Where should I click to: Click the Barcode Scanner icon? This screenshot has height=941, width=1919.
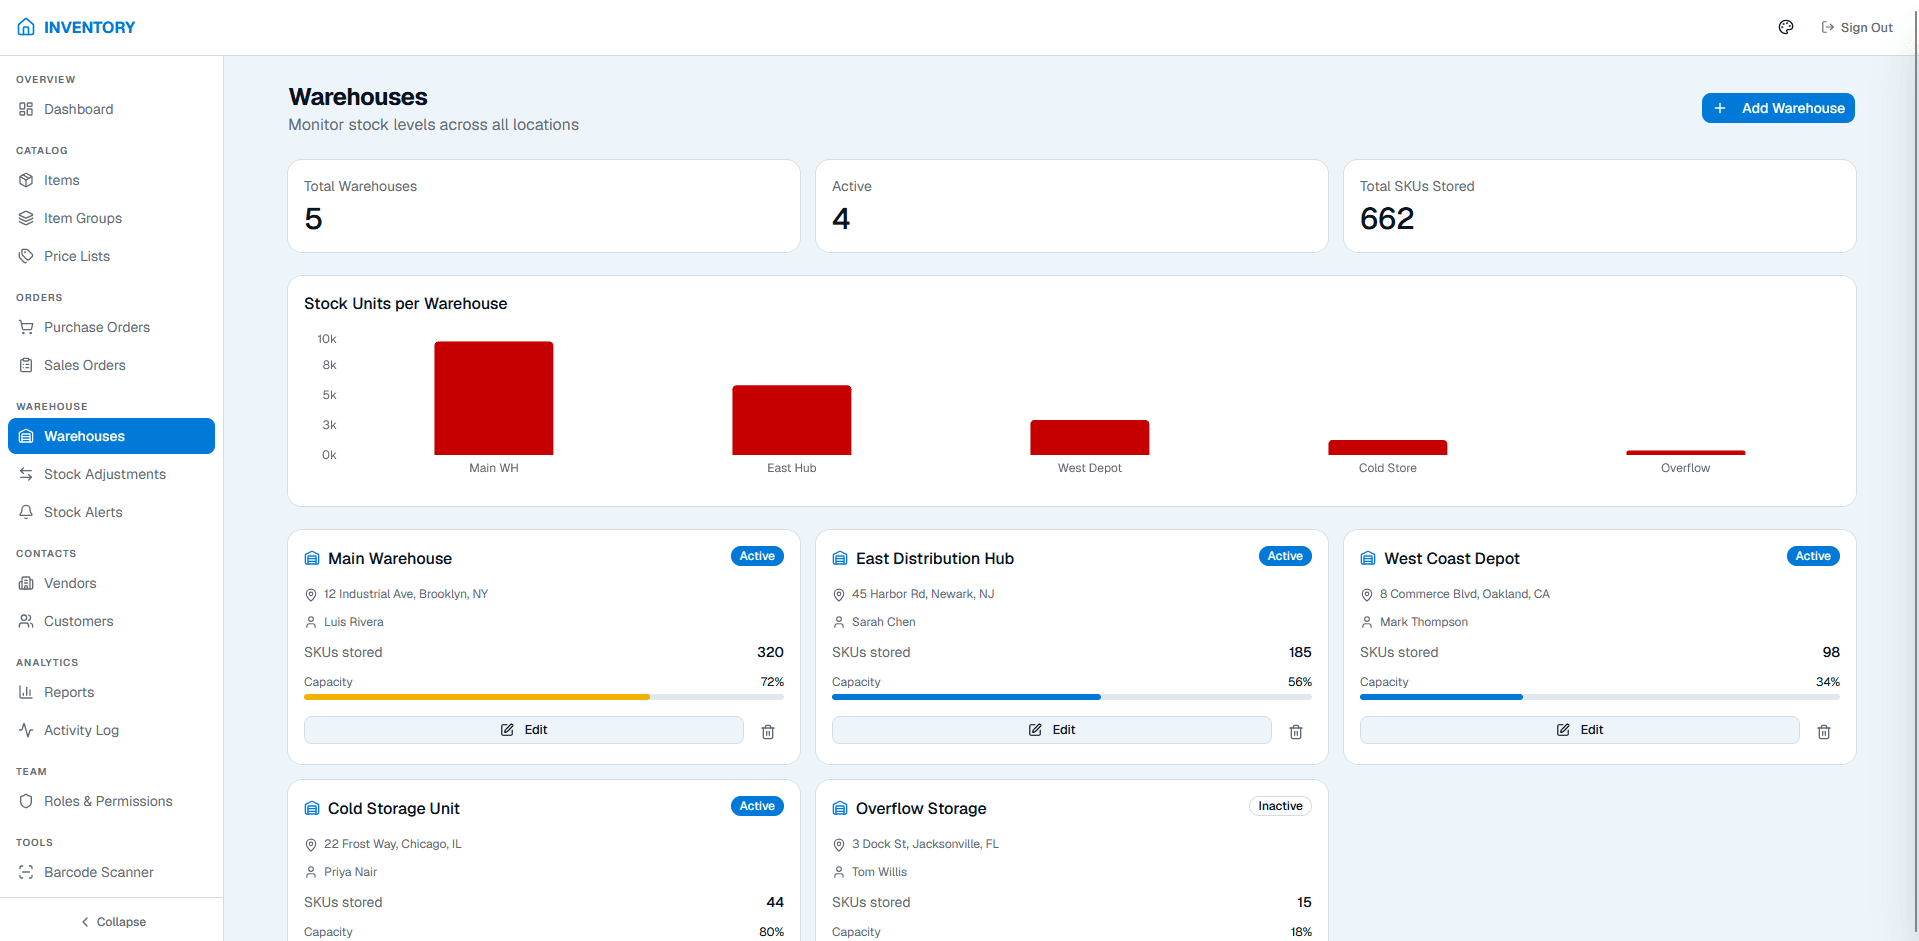(26, 872)
